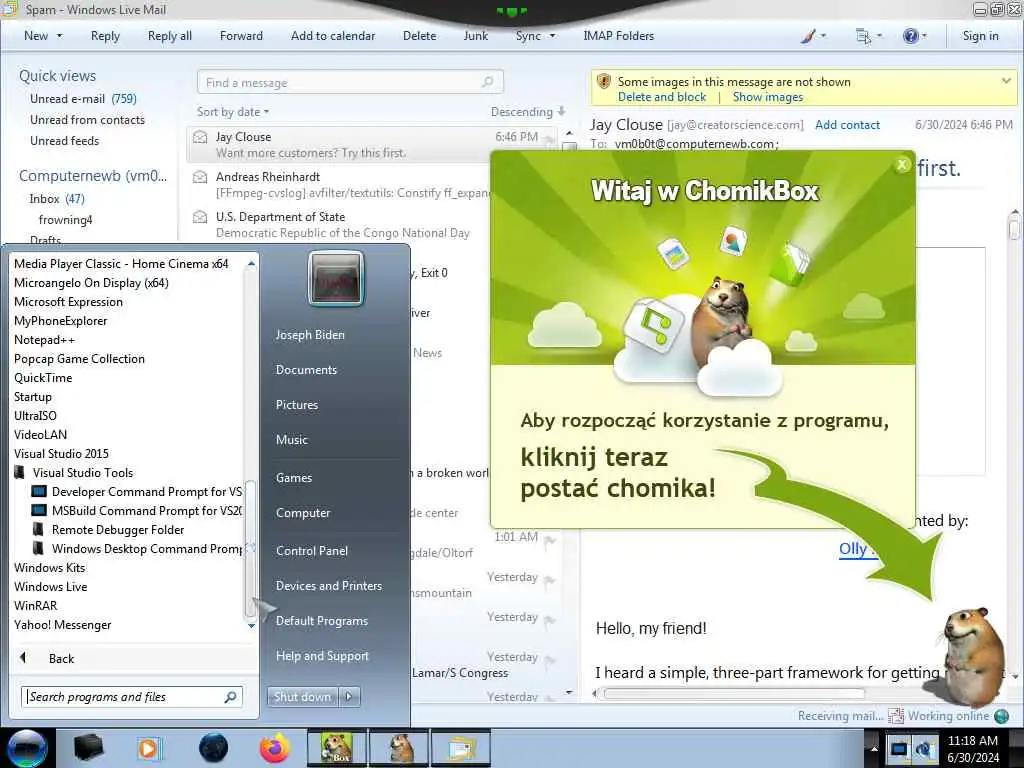Toggle Descending sort order
1024x768 pixels.
click(528, 112)
